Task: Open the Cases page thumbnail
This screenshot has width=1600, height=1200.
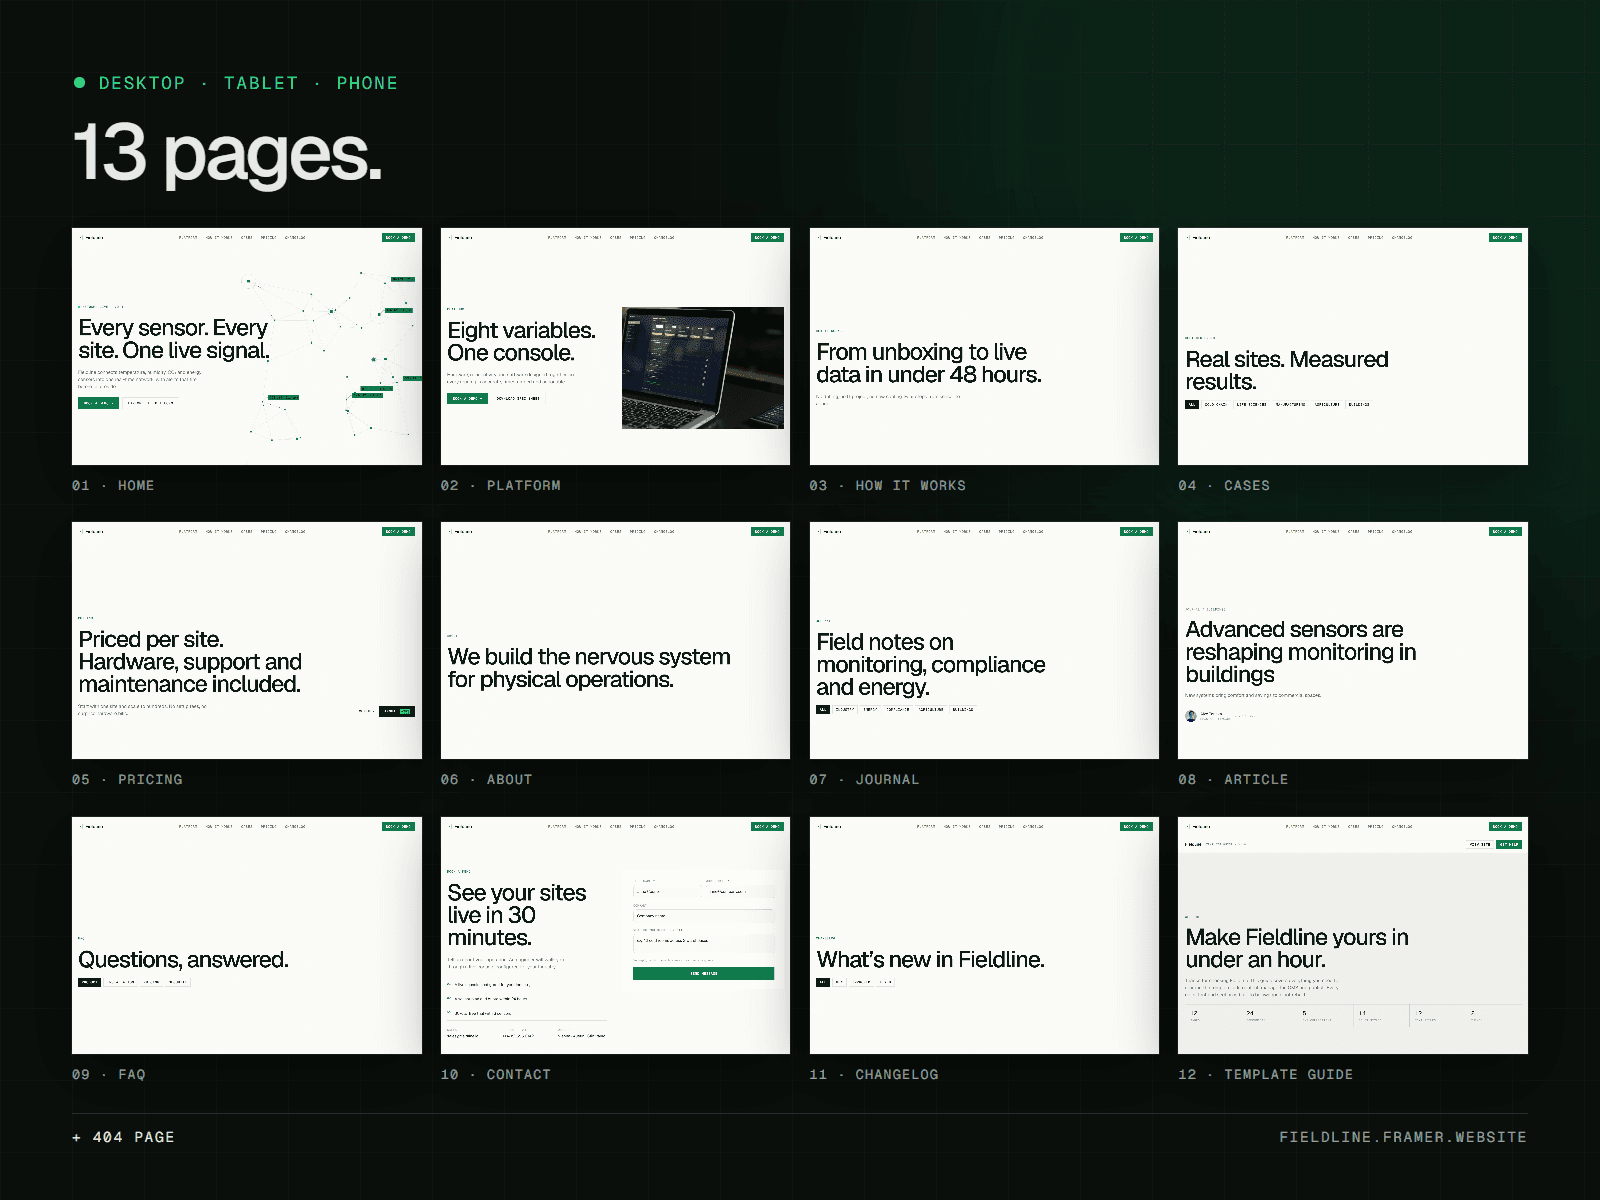Action: (x=1353, y=346)
